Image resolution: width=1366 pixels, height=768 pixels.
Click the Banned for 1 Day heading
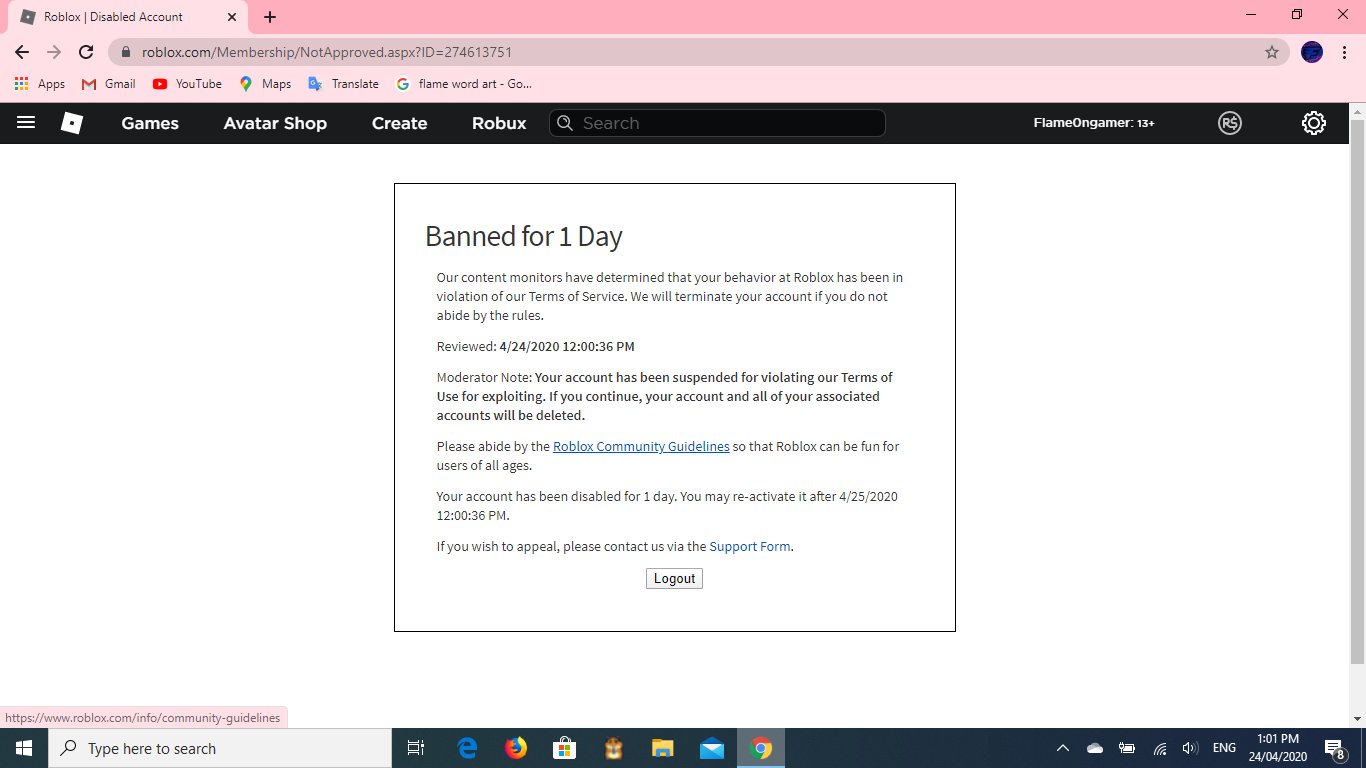(524, 236)
